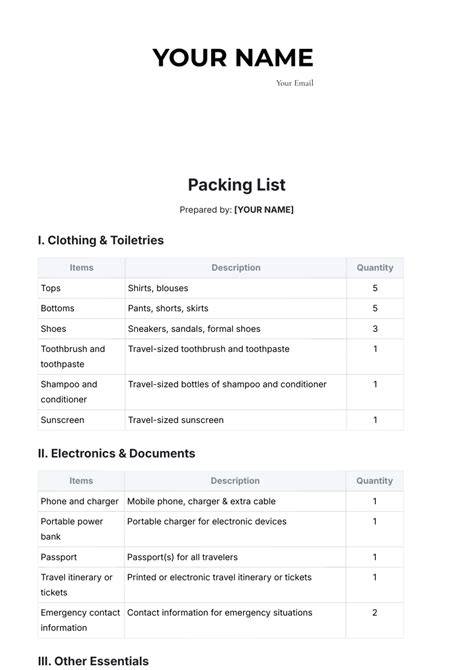
Task: Select the Portable power bank cell
Action: [x=81, y=529]
